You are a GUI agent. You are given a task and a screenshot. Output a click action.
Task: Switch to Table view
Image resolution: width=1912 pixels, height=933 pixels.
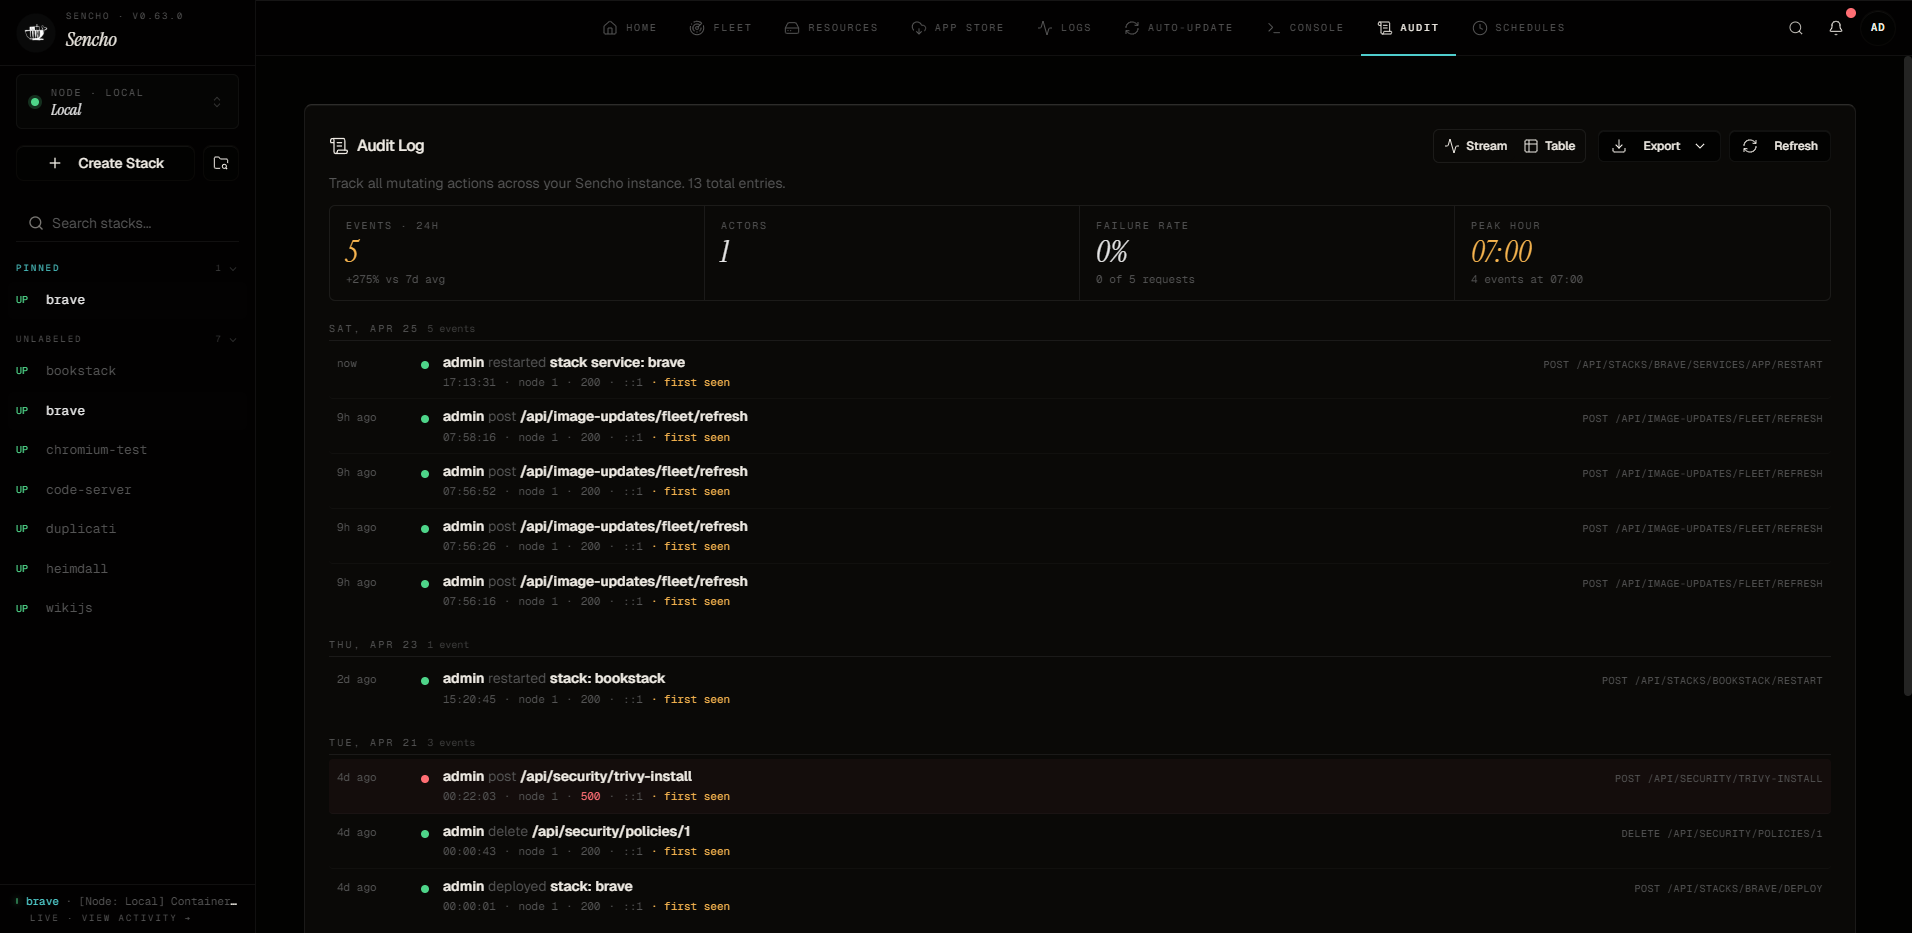(x=1550, y=146)
